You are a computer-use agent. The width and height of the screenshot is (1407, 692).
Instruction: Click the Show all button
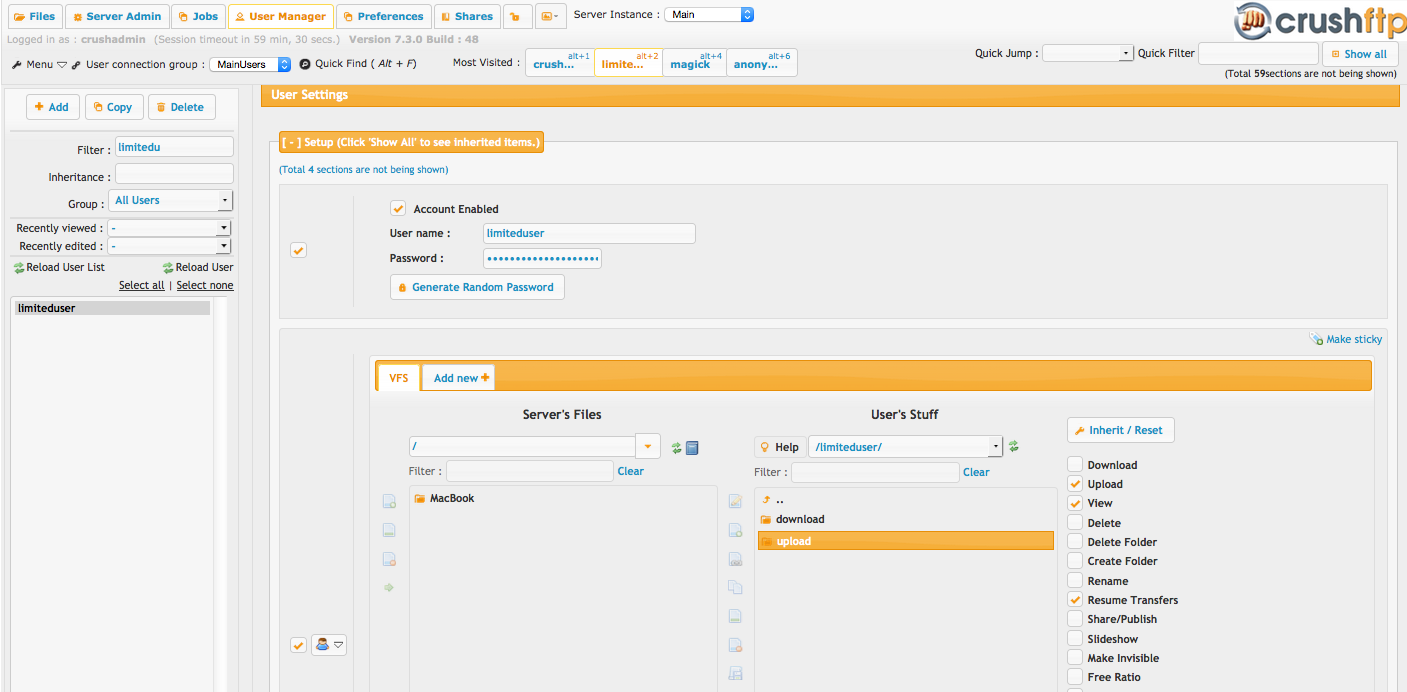[1360, 54]
